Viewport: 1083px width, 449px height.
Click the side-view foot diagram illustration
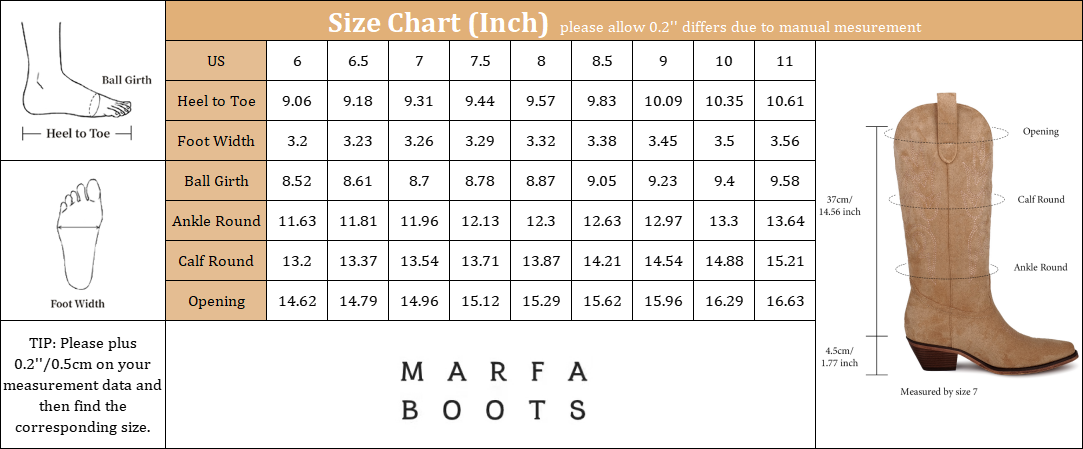77,82
